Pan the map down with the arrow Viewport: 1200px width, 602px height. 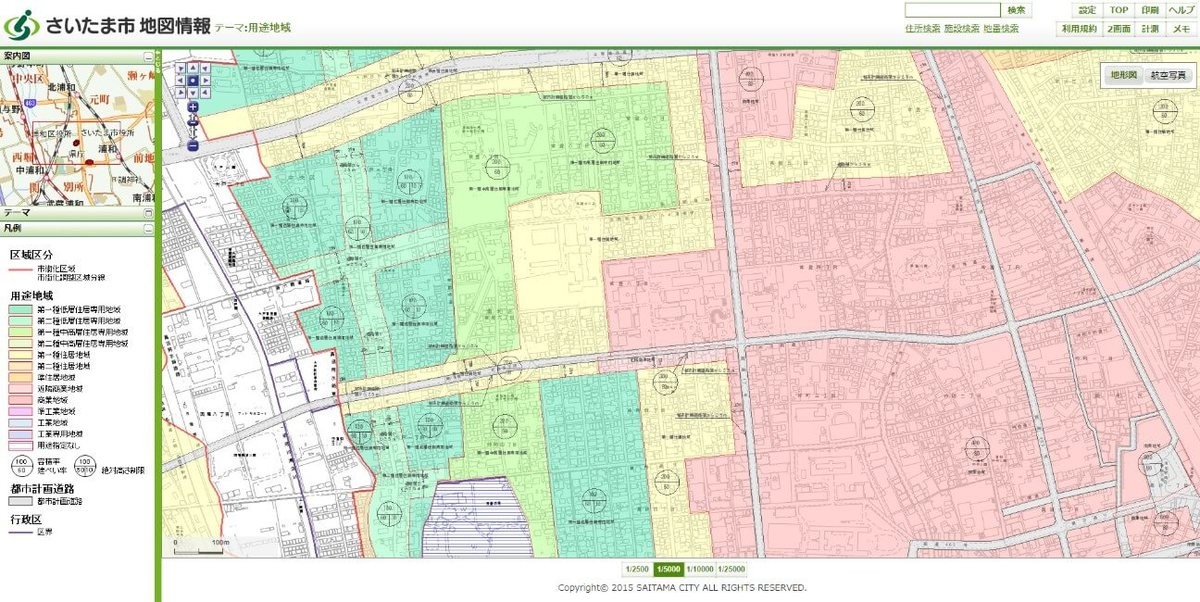tap(193, 91)
